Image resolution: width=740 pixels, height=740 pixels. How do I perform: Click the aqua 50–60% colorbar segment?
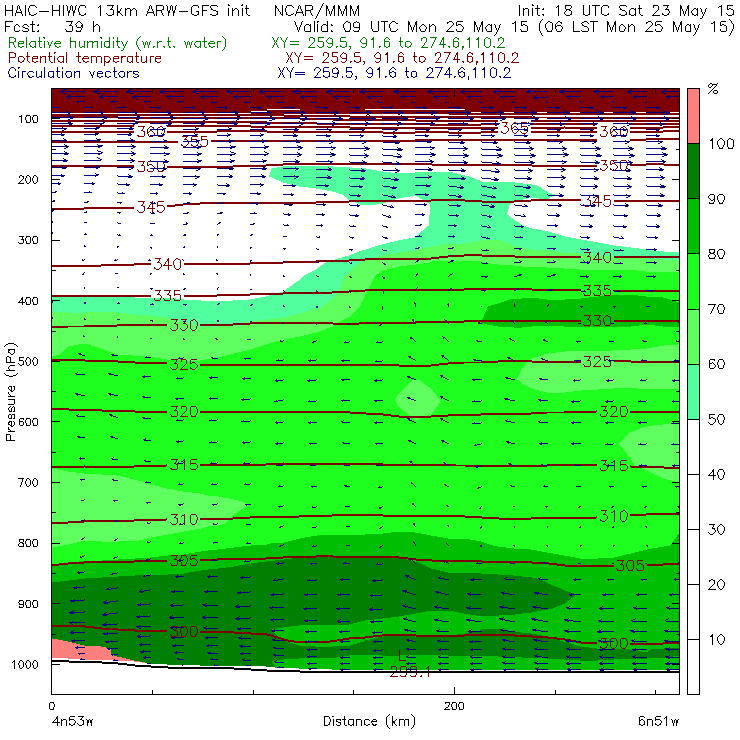[693, 392]
